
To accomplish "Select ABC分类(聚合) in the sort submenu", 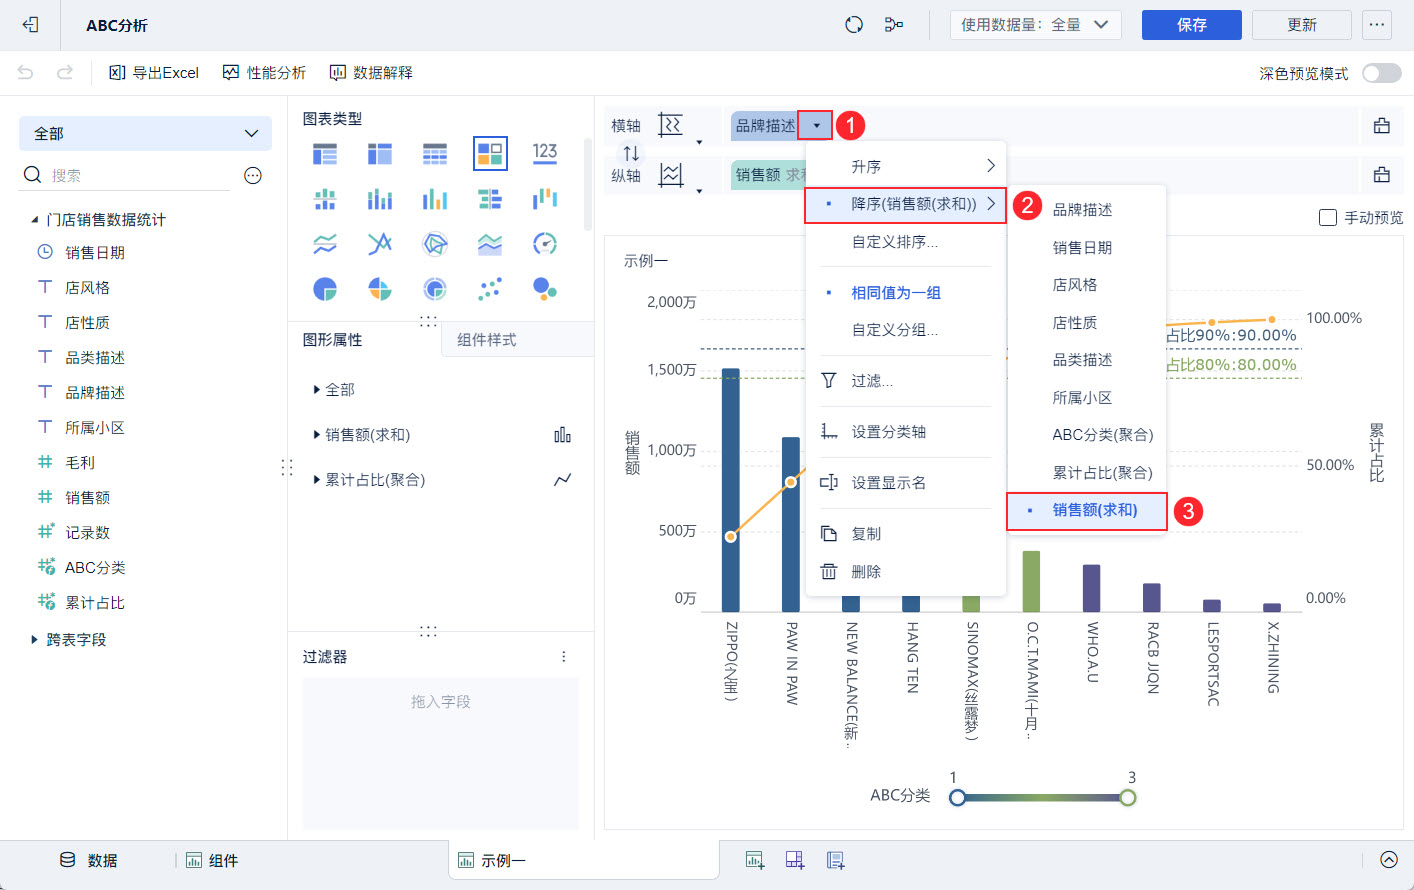I will (1087, 435).
